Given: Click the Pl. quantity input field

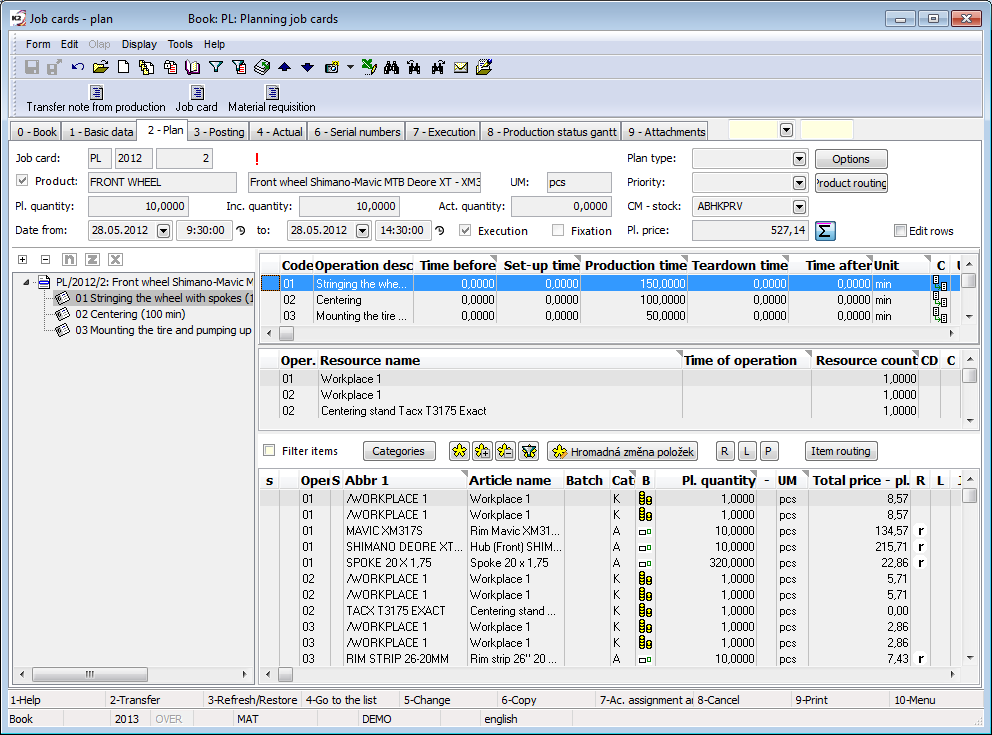Looking at the screenshot, I should coord(138,206).
